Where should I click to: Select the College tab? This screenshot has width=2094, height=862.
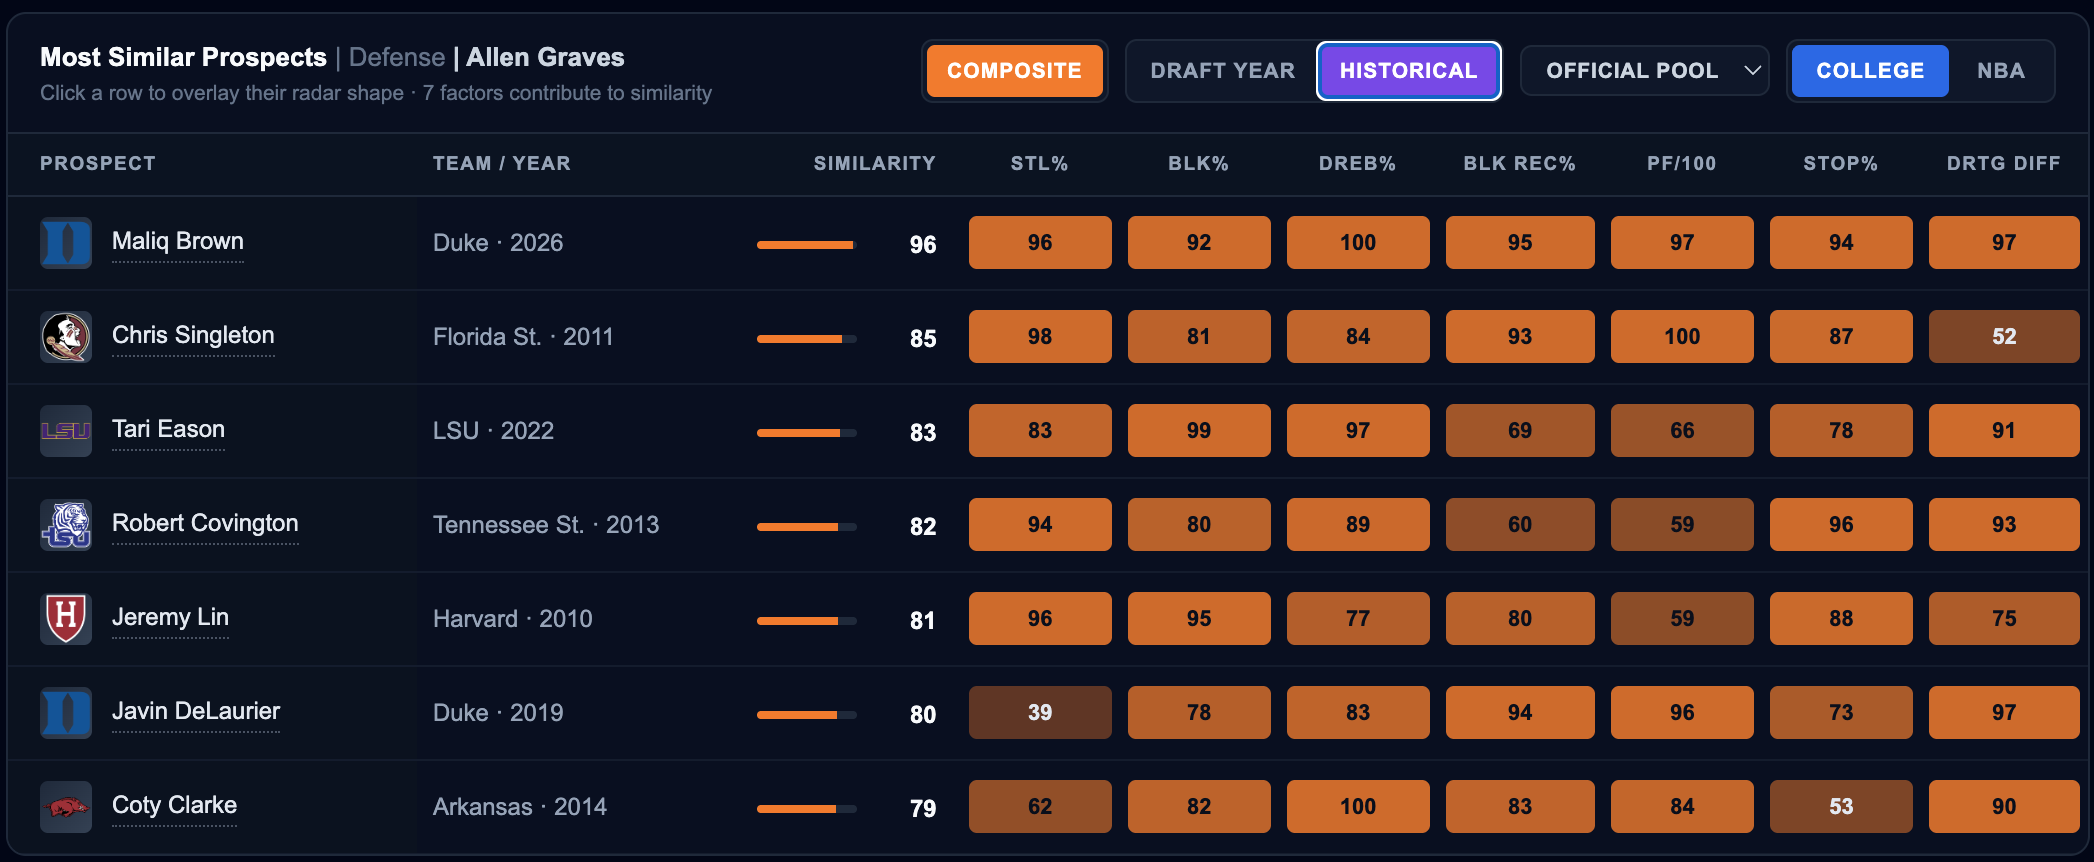[x=1870, y=71]
